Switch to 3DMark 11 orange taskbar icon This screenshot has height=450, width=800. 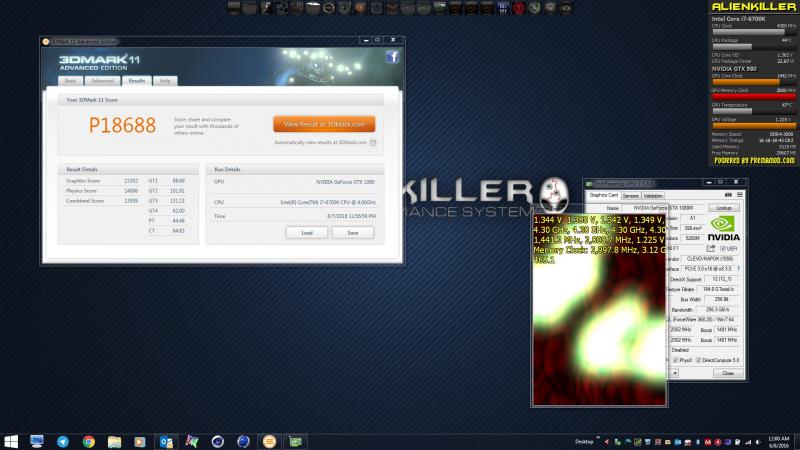tap(269, 441)
